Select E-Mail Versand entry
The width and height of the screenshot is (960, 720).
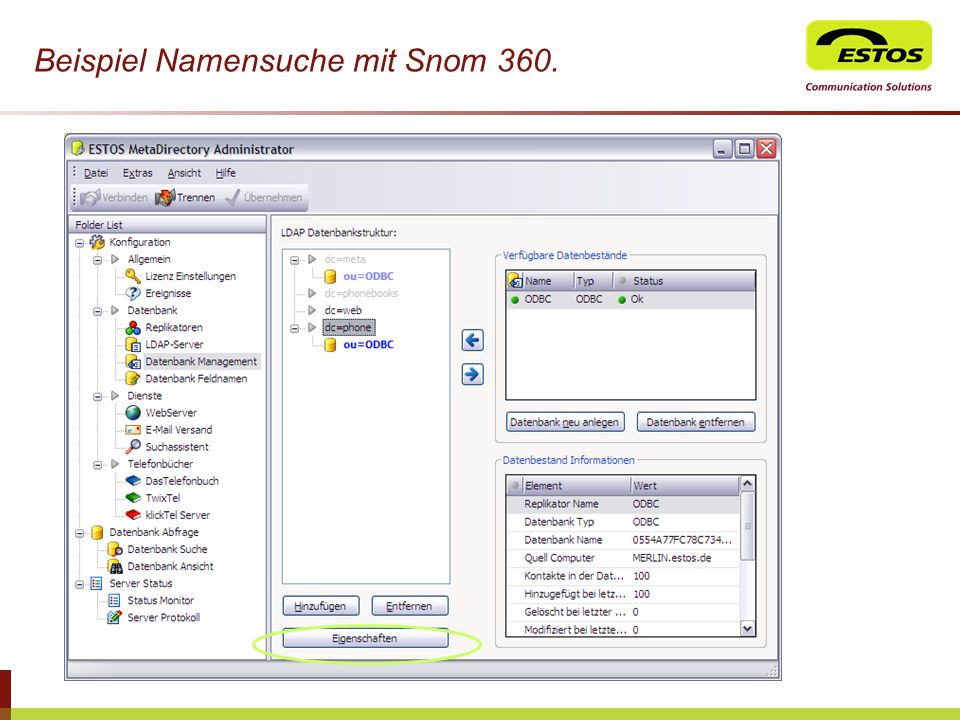169,430
